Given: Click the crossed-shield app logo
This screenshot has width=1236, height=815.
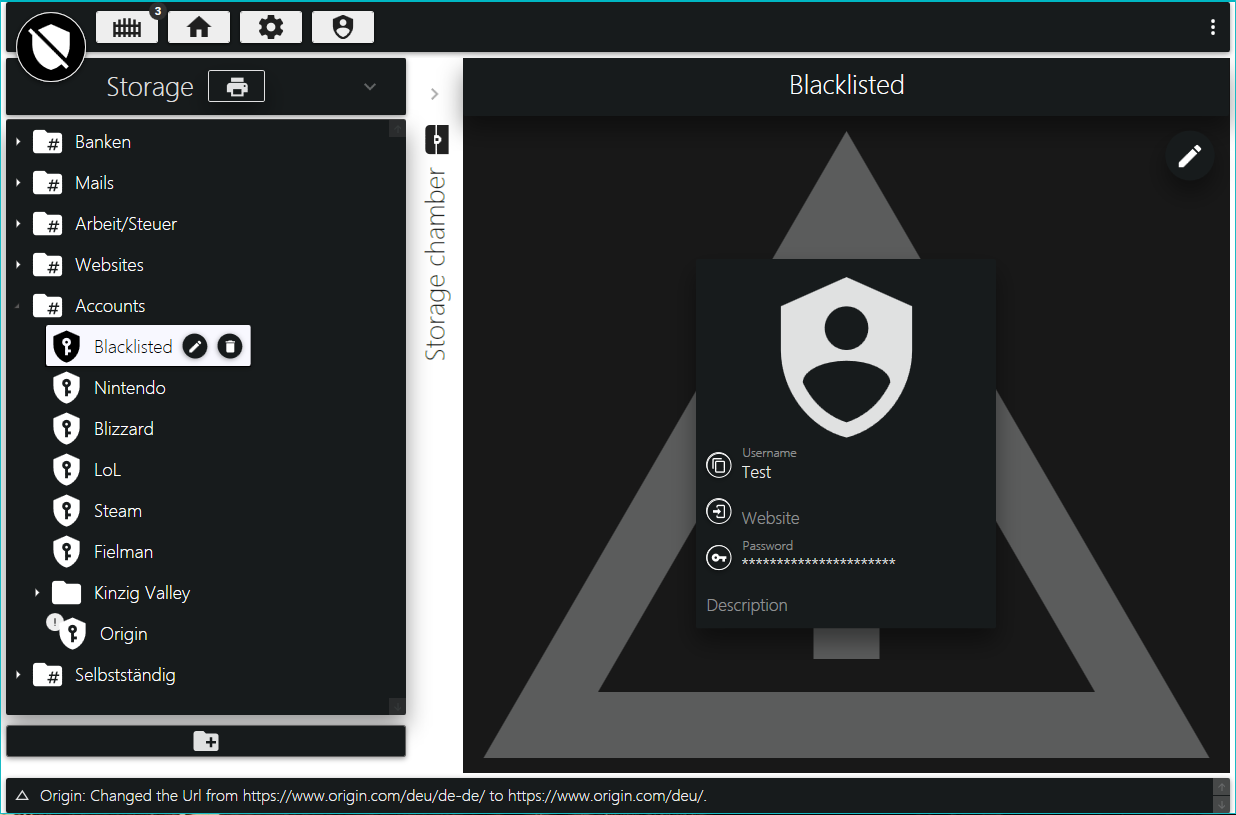Looking at the screenshot, I should 51,46.
